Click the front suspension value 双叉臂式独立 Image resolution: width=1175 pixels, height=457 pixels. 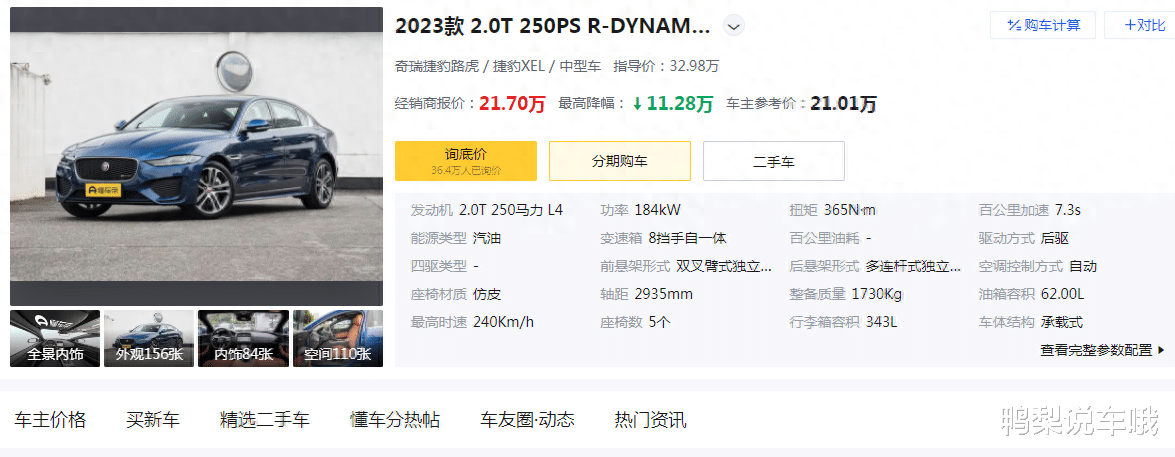pos(723,266)
